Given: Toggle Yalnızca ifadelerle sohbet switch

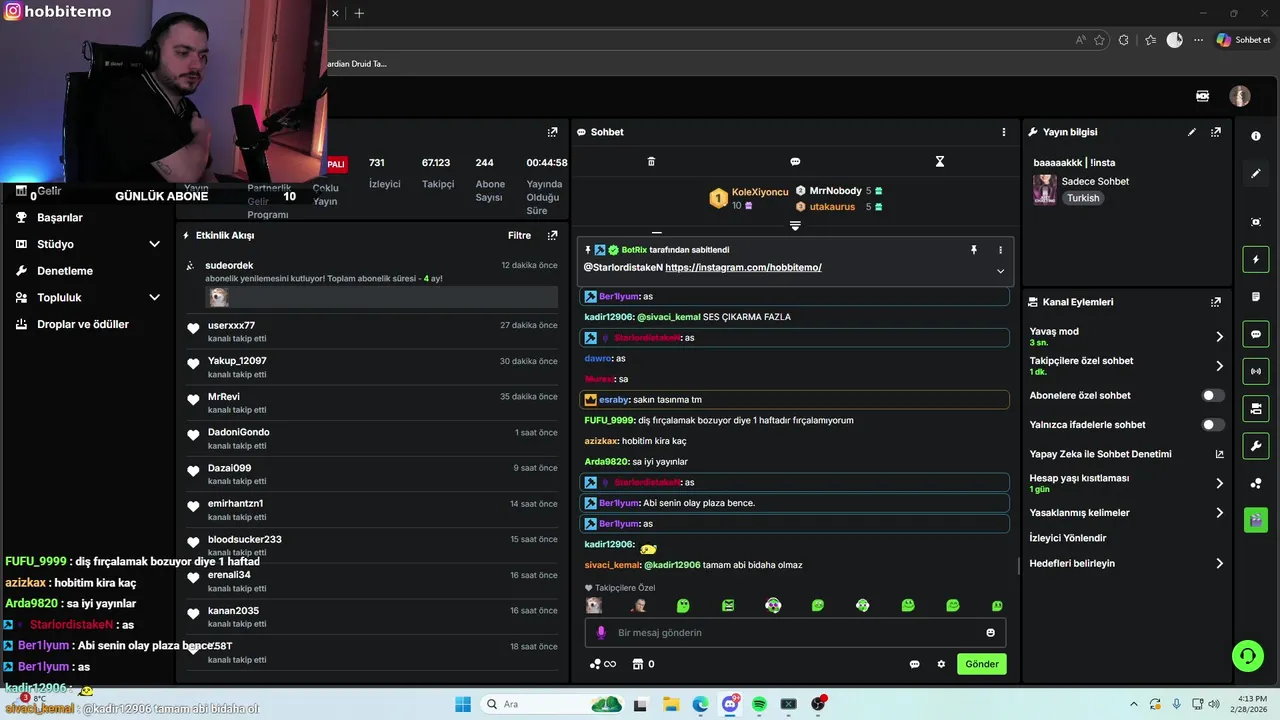Looking at the screenshot, I should [x=1213, y=425].
